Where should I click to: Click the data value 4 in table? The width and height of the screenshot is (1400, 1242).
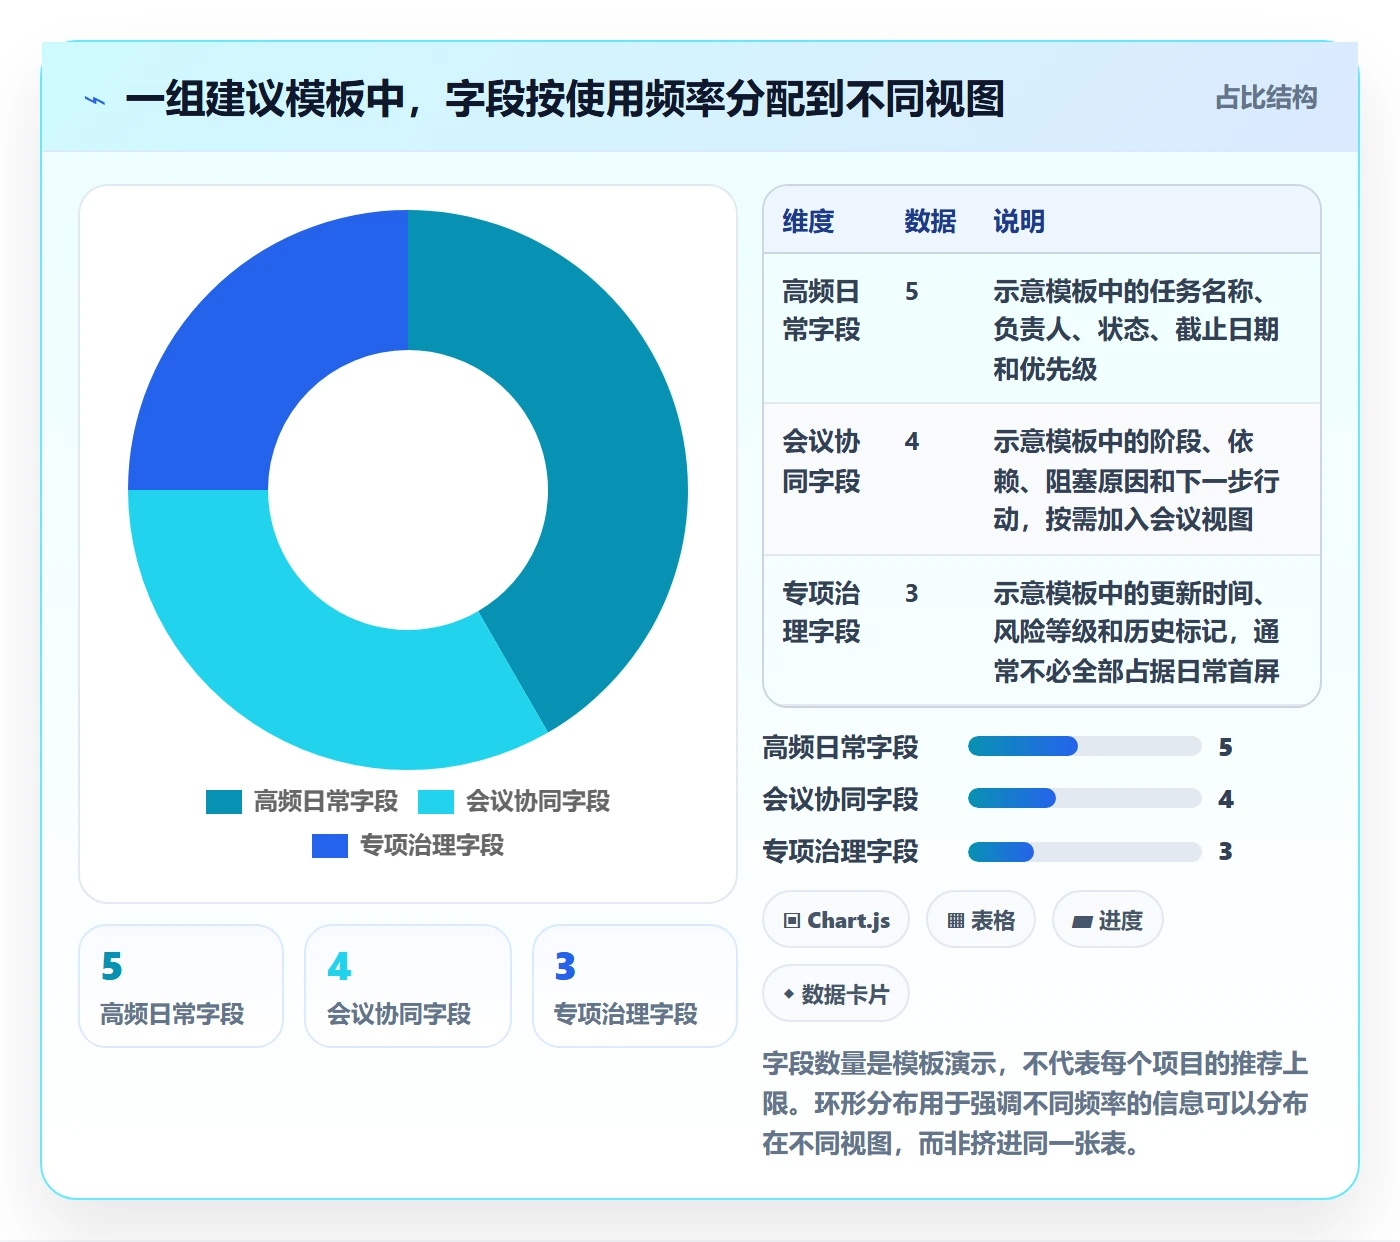(912, 442)
